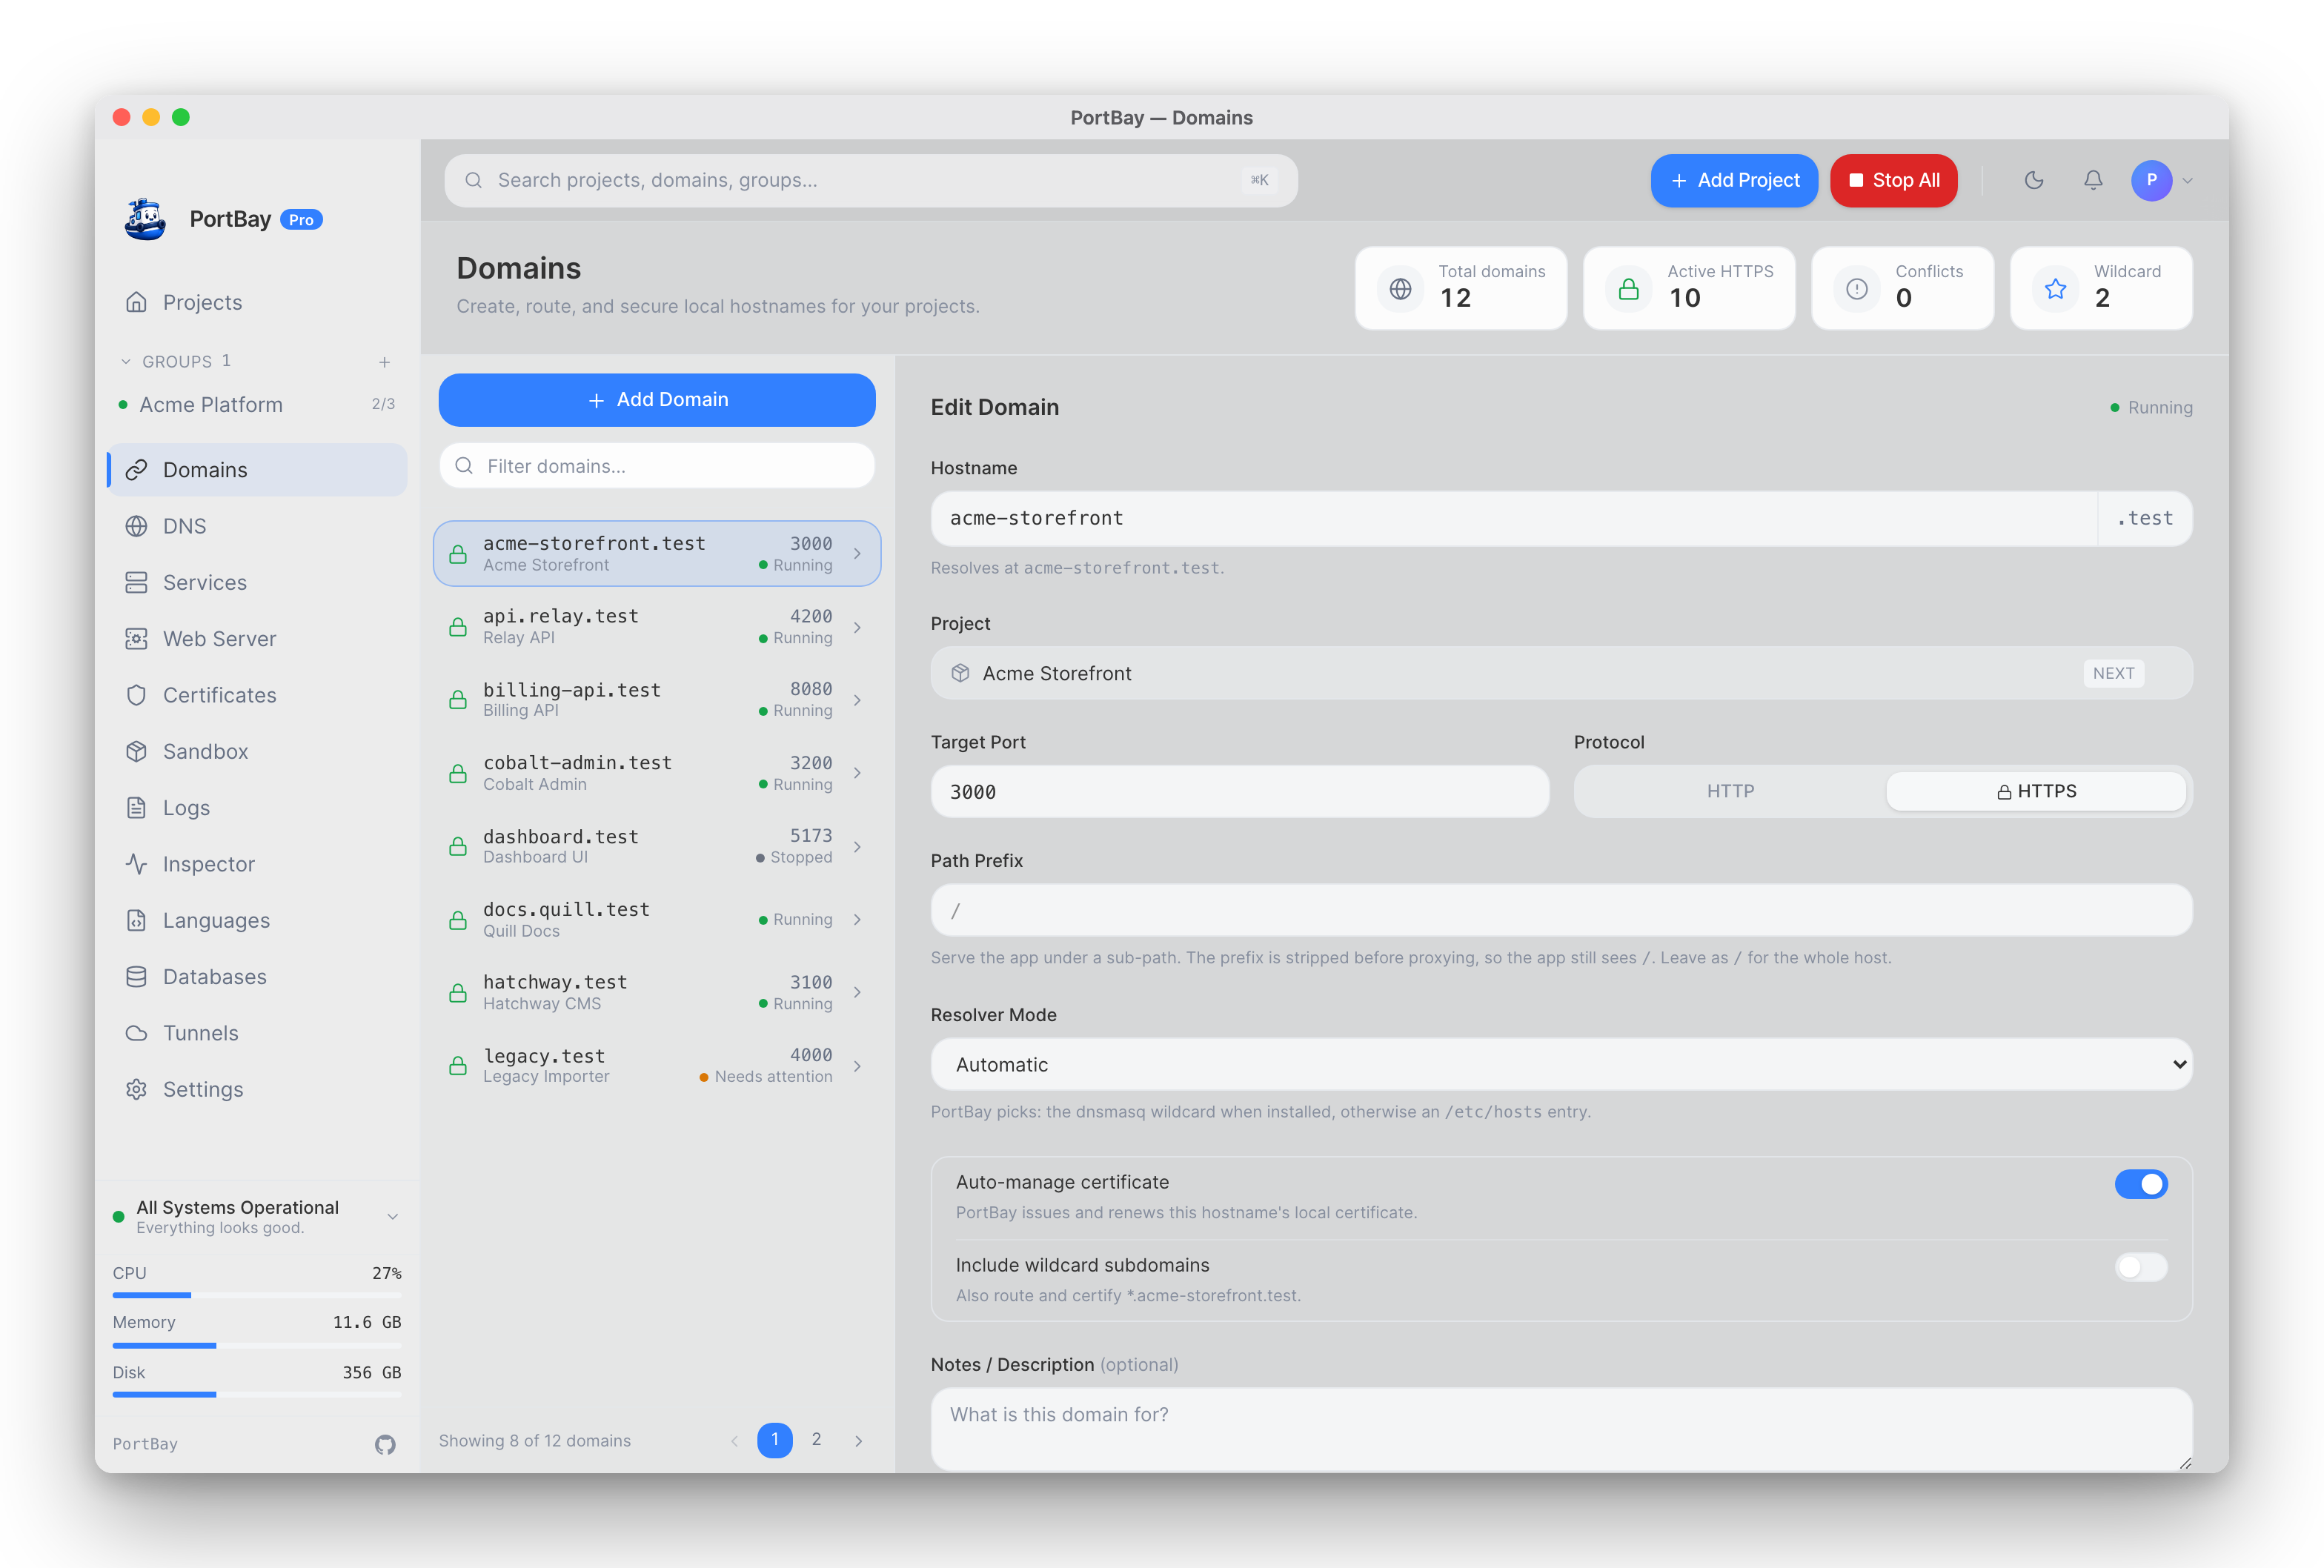Click the Stop All button

[1893, 180]
